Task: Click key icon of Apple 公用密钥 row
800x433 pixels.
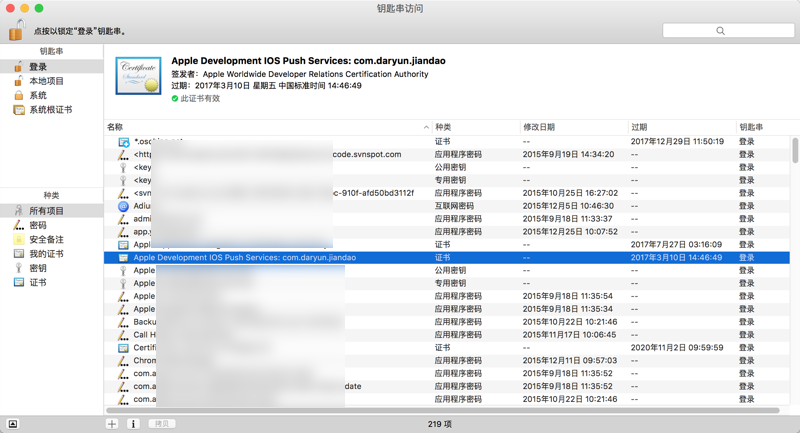Action: (123, 270)
